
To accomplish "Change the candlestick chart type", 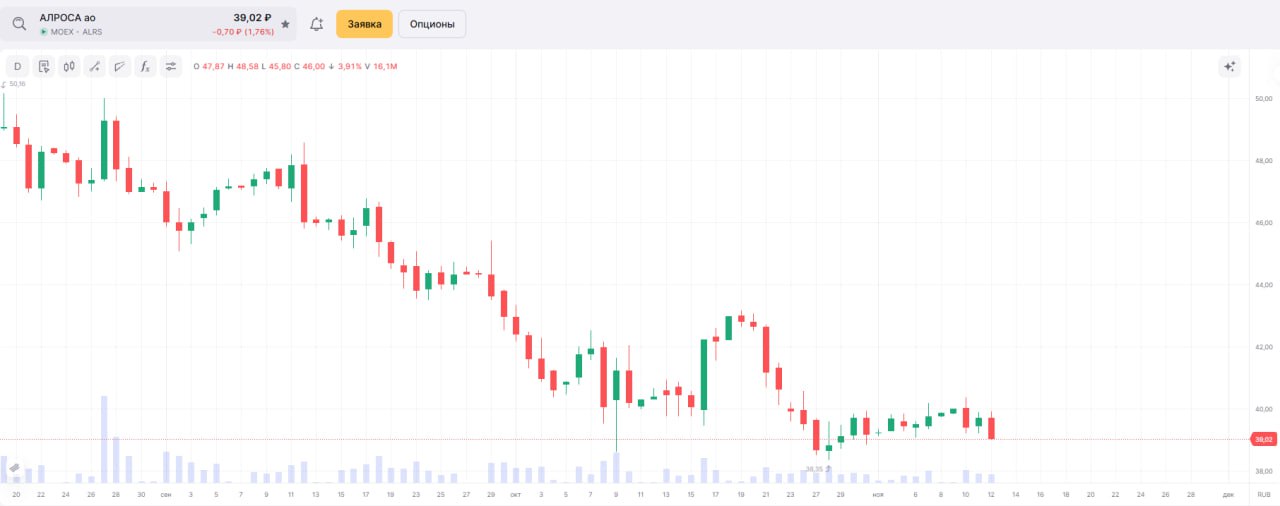I will [x=69, y=67].
